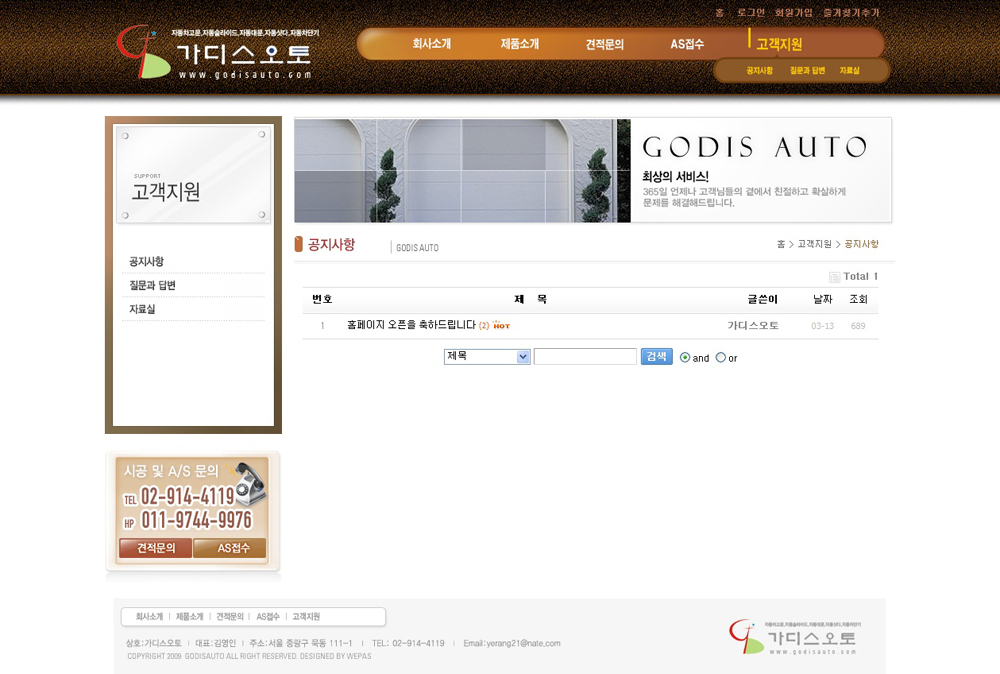This screenshot has height=674, width=1000.
Task: Open 회사소개 in the main navigation
Action: [x=431, y=44]
